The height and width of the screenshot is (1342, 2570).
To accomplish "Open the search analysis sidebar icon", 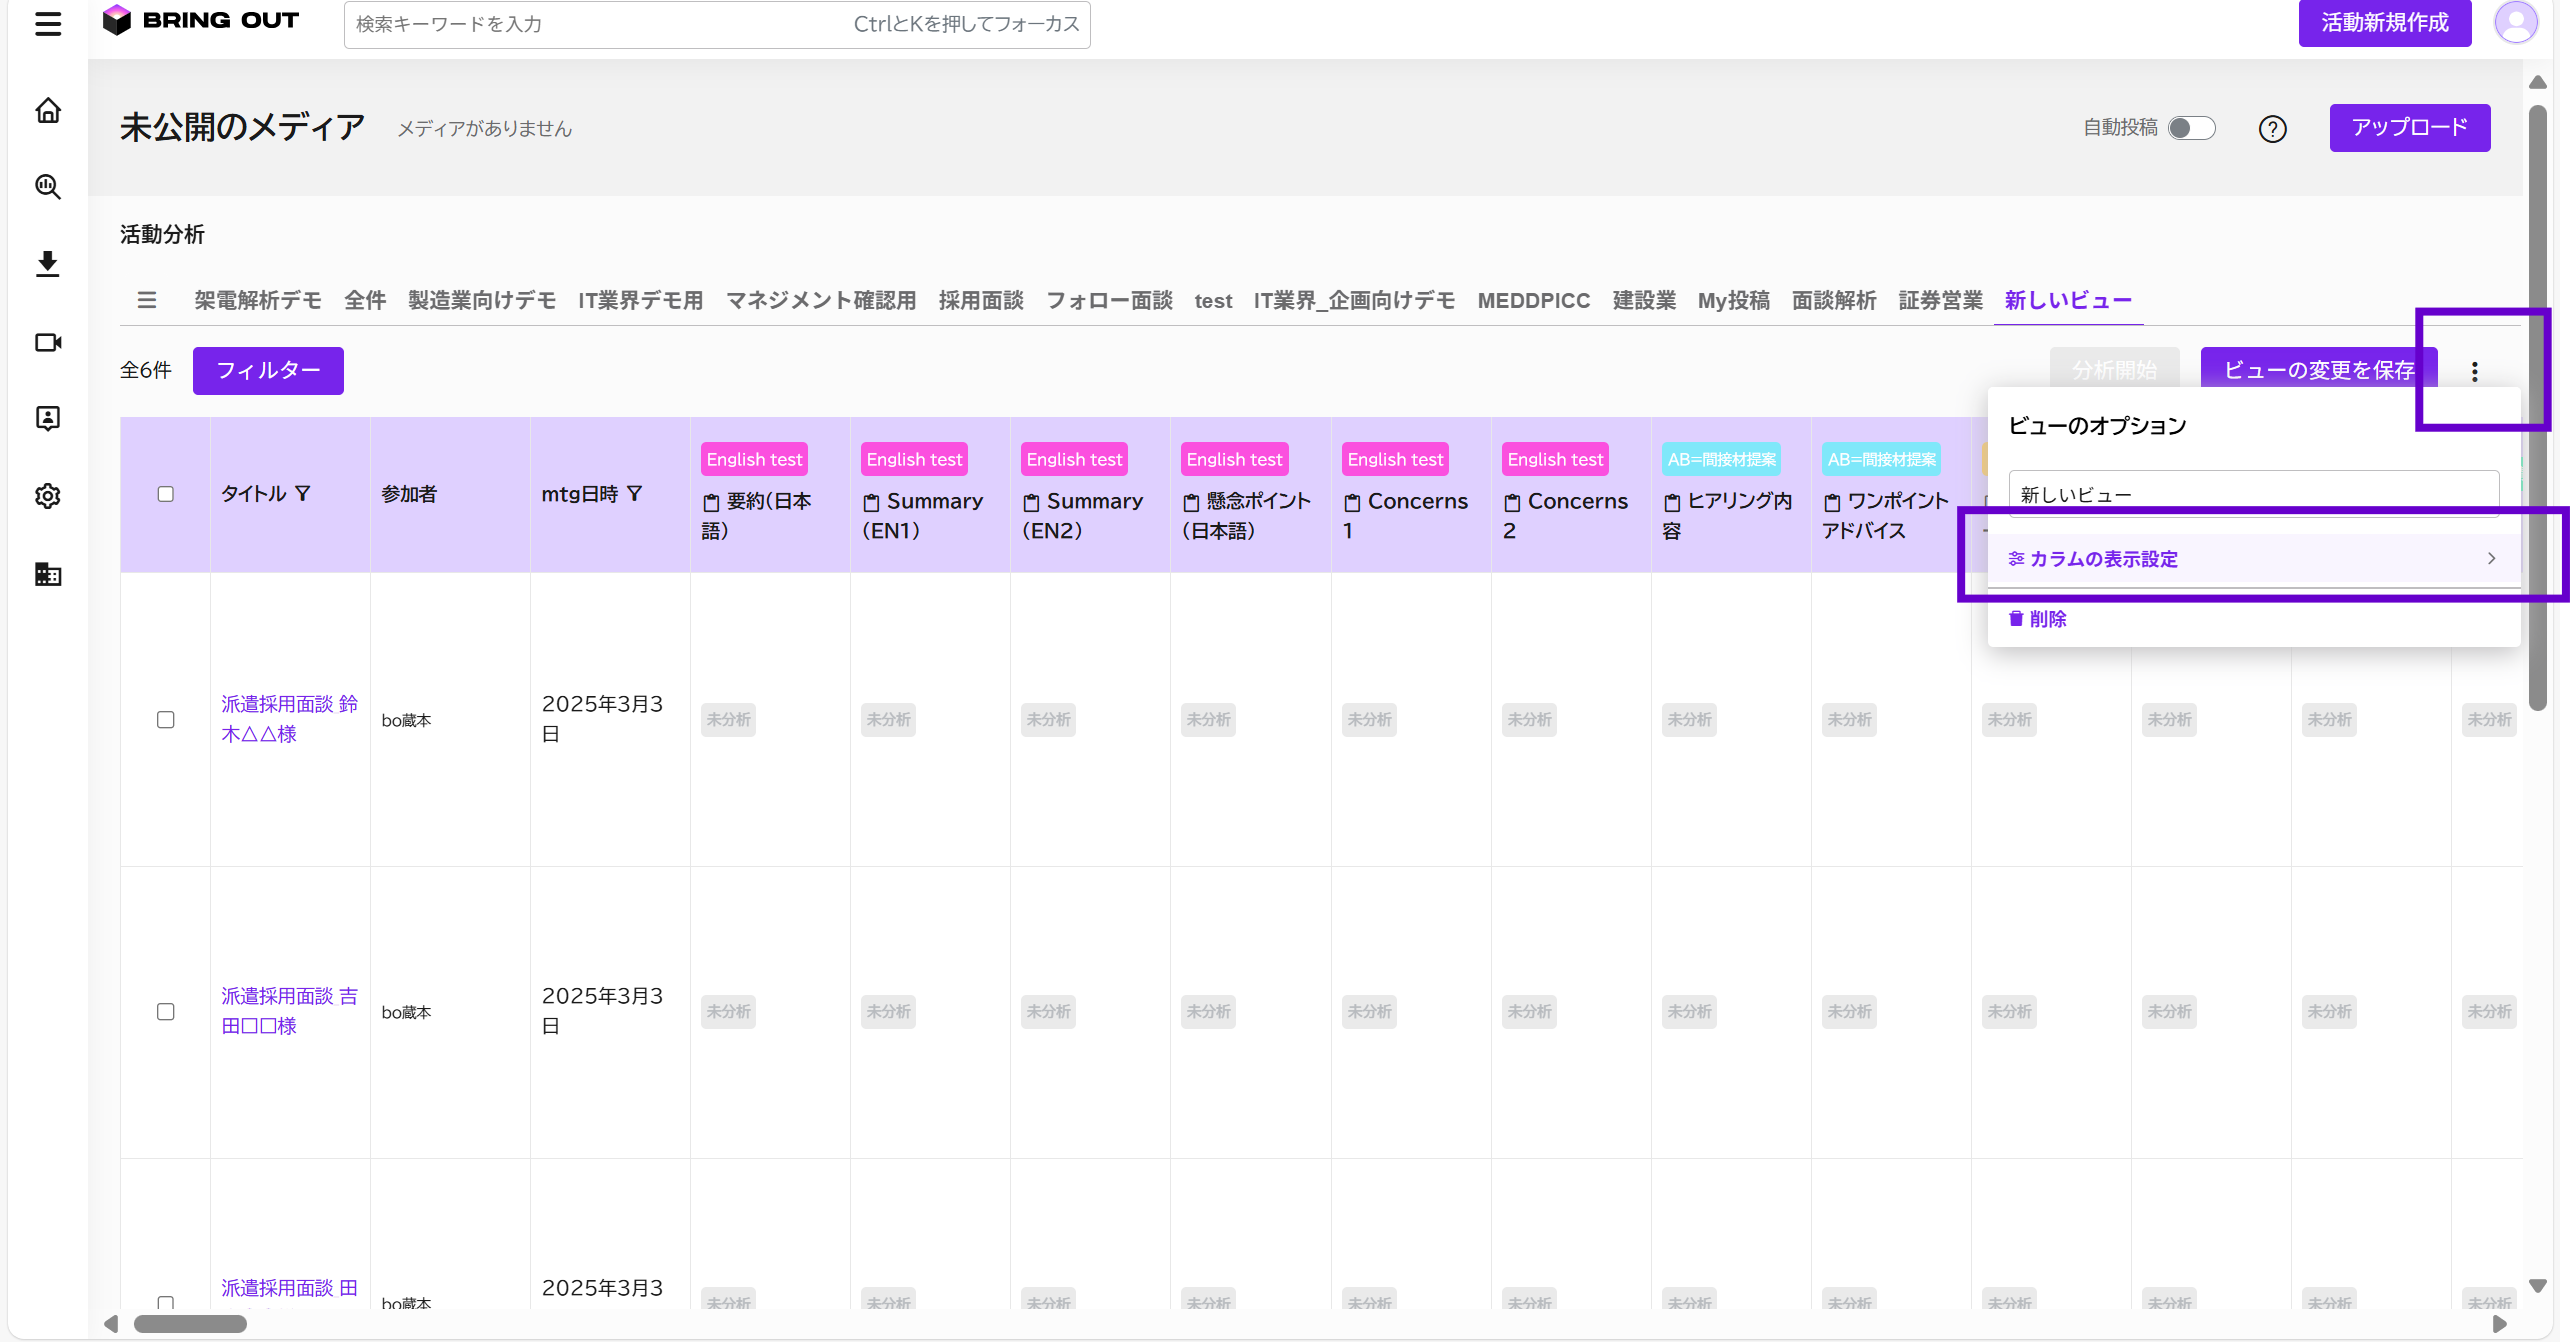I will pos(48,187).
